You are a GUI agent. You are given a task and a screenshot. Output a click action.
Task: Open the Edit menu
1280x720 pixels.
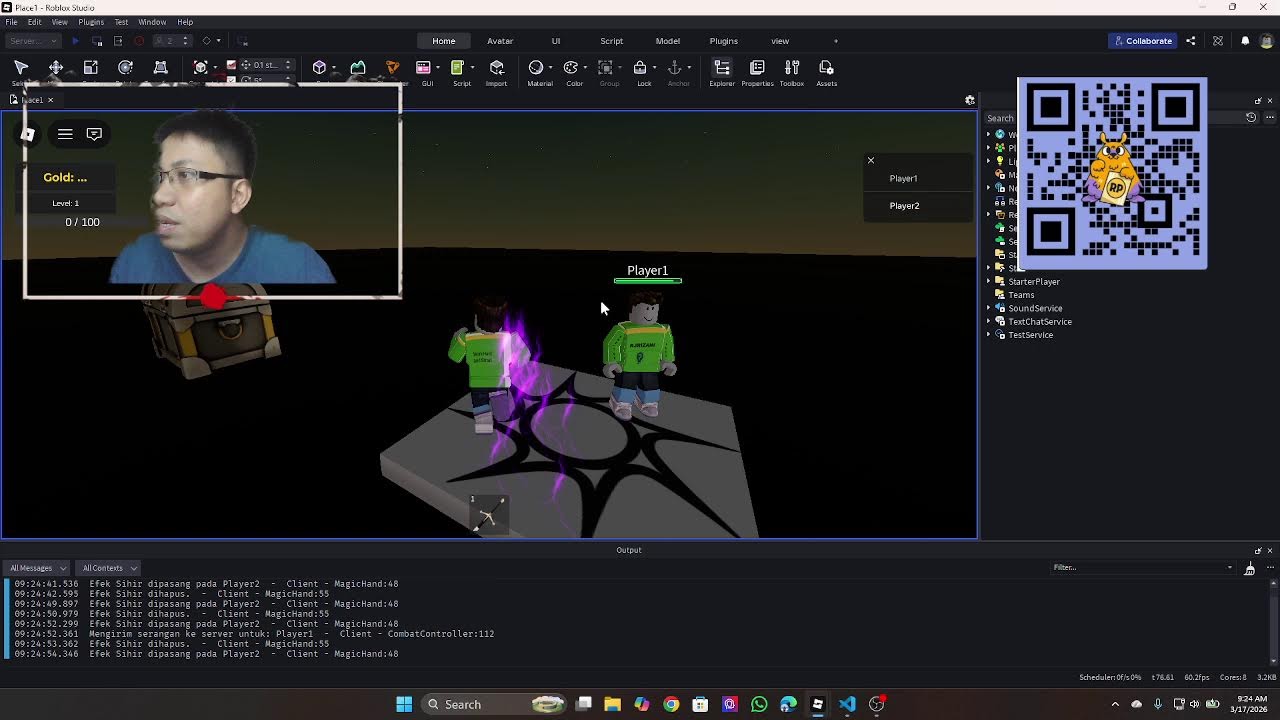coord(34,22)
